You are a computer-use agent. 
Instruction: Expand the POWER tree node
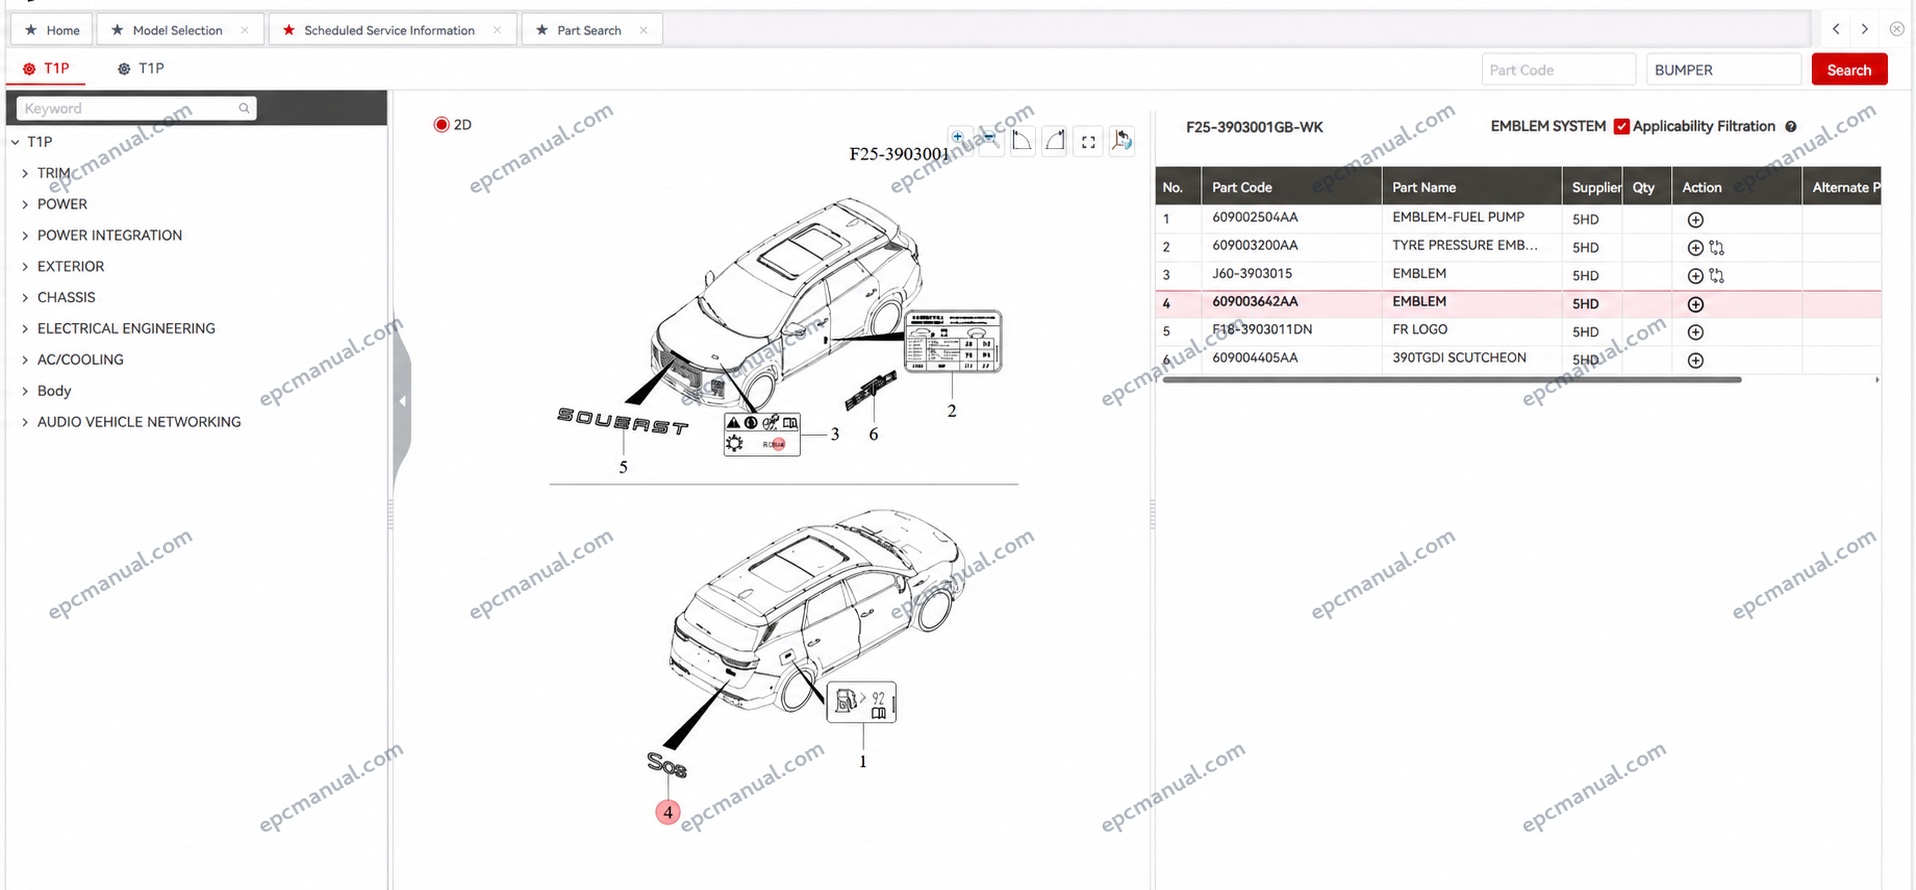click(25, 204)
